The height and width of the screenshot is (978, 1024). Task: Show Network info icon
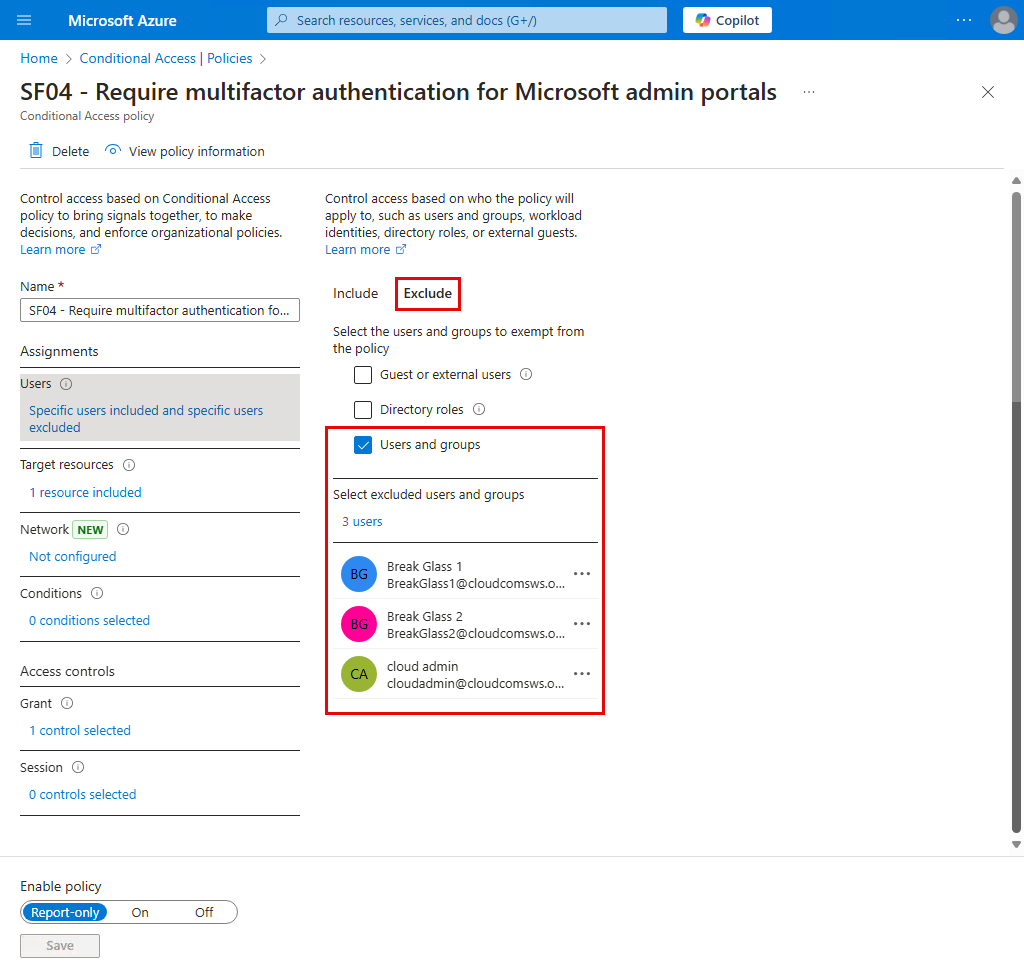[x=123, y=529]
